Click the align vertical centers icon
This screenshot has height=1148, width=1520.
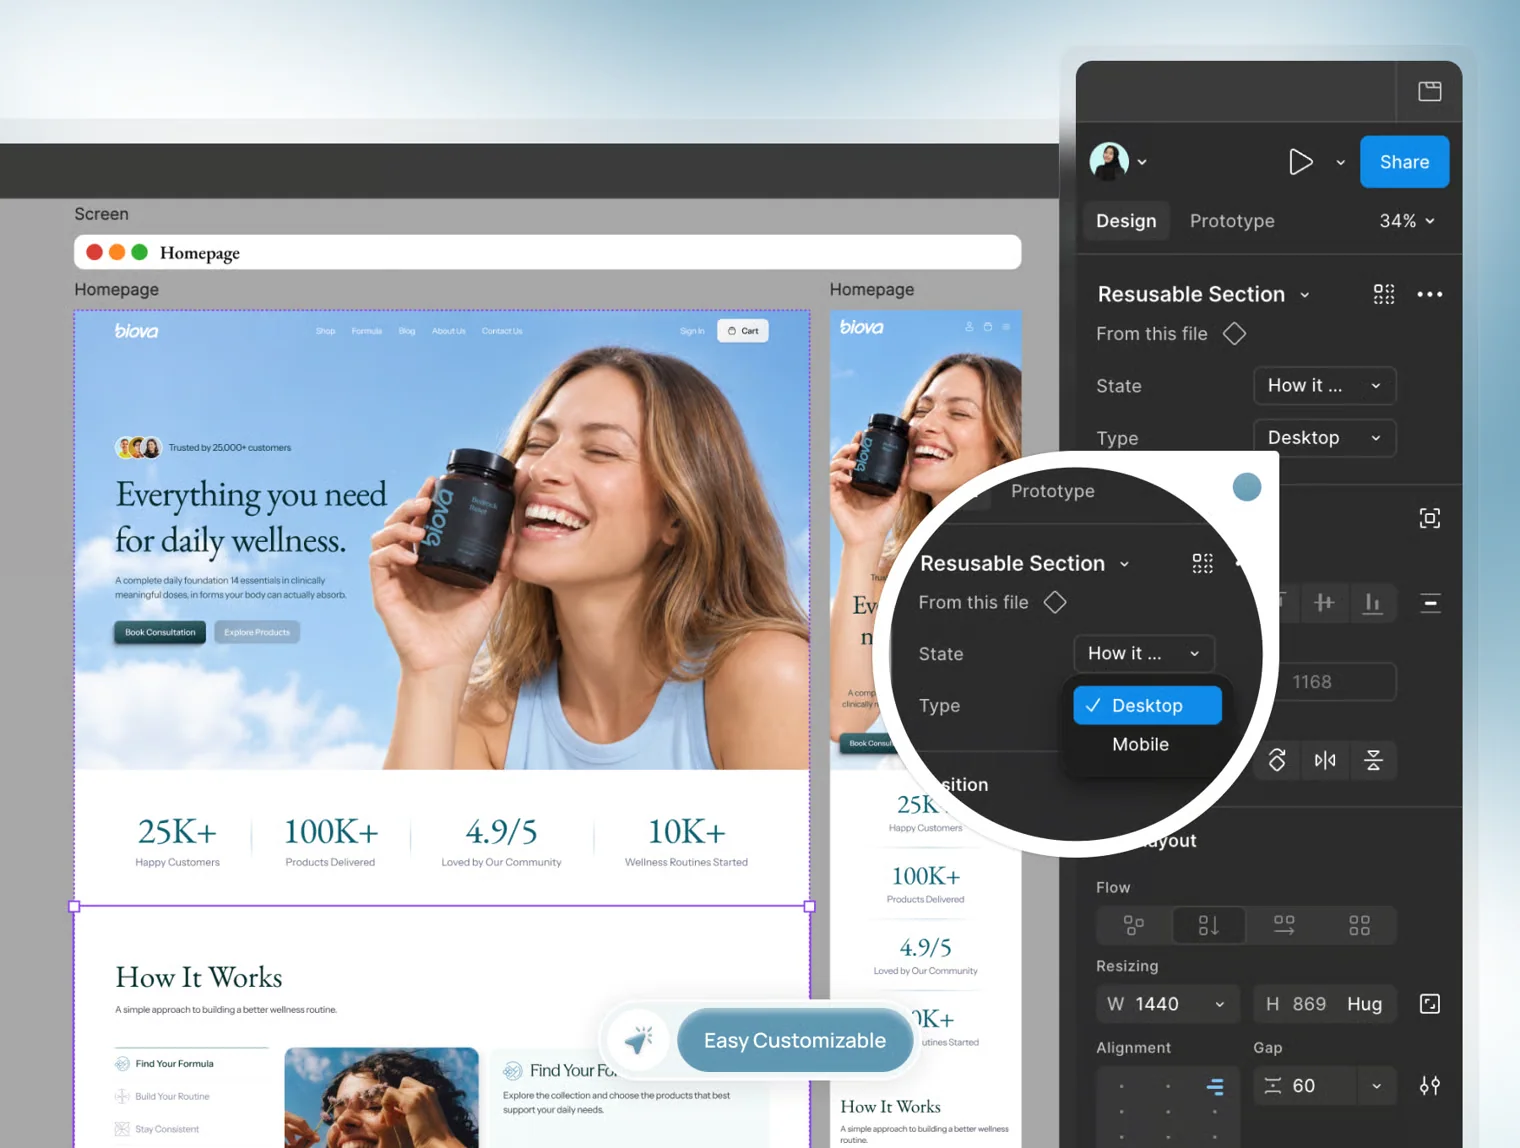pyautogui.click(x=1324, y=602)
